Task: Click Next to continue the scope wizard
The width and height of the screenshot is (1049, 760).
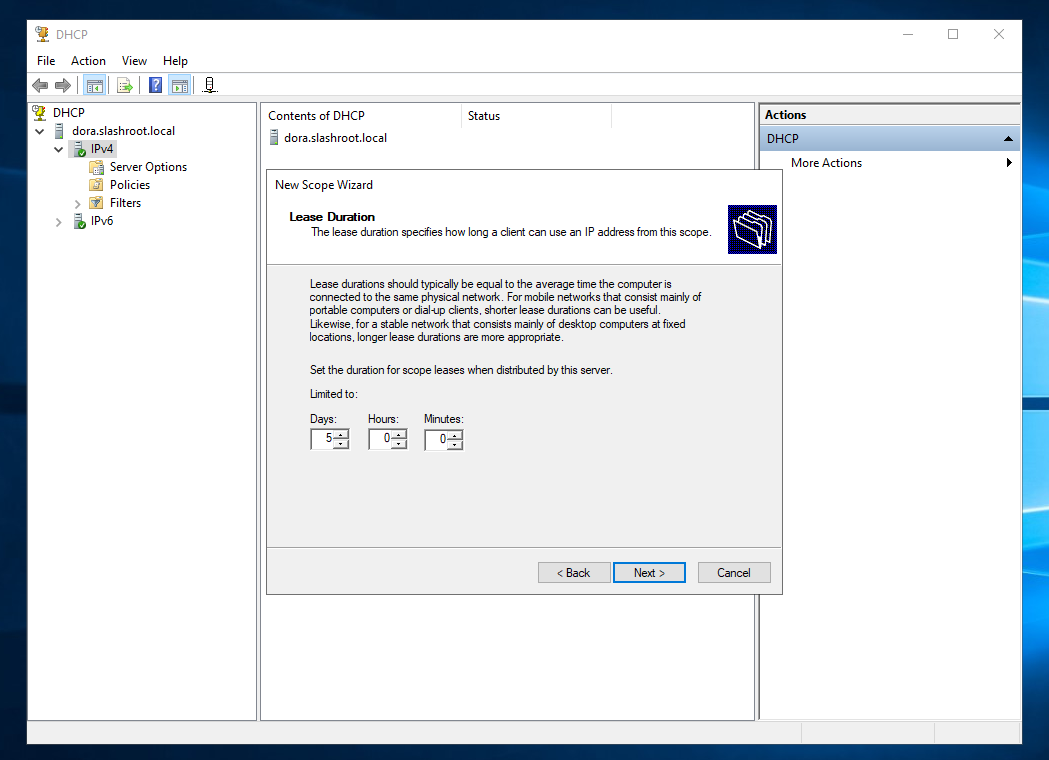Action: coord(649,573)
